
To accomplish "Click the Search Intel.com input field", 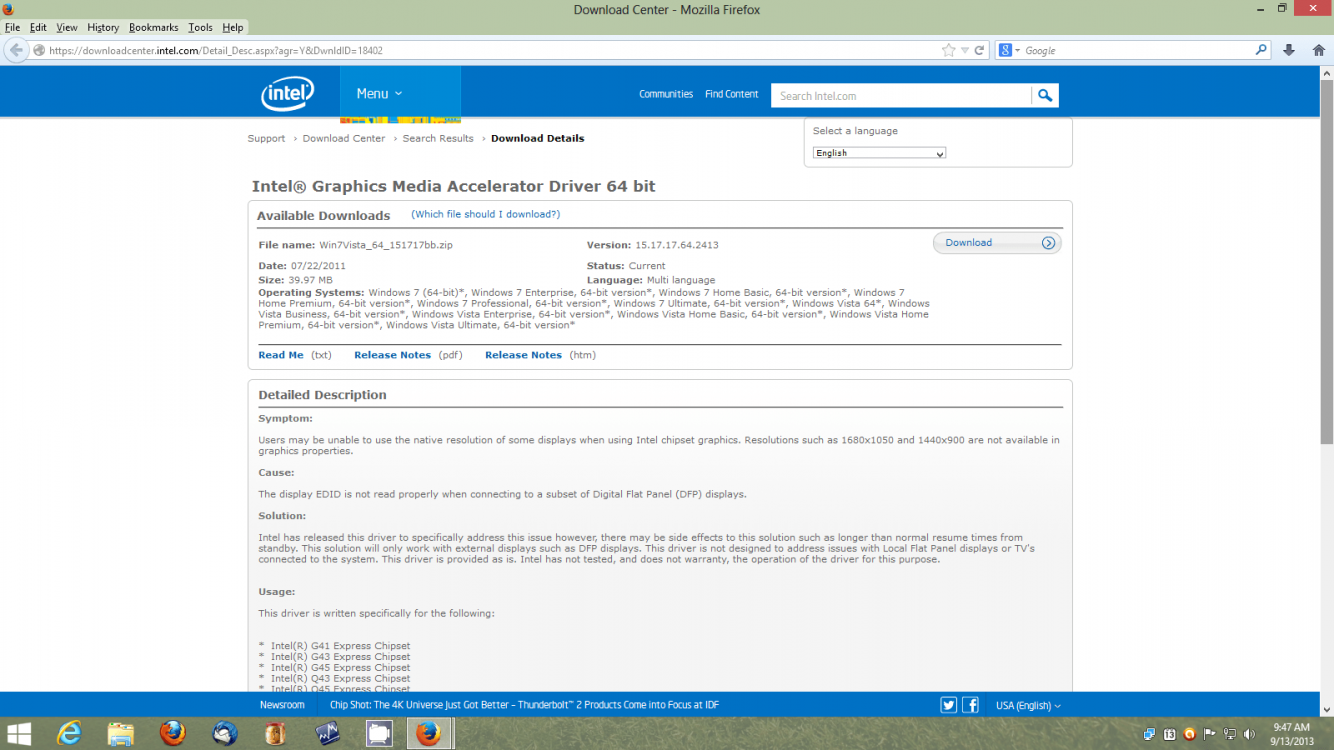I will pyautogui.click(x=901, y=96).
